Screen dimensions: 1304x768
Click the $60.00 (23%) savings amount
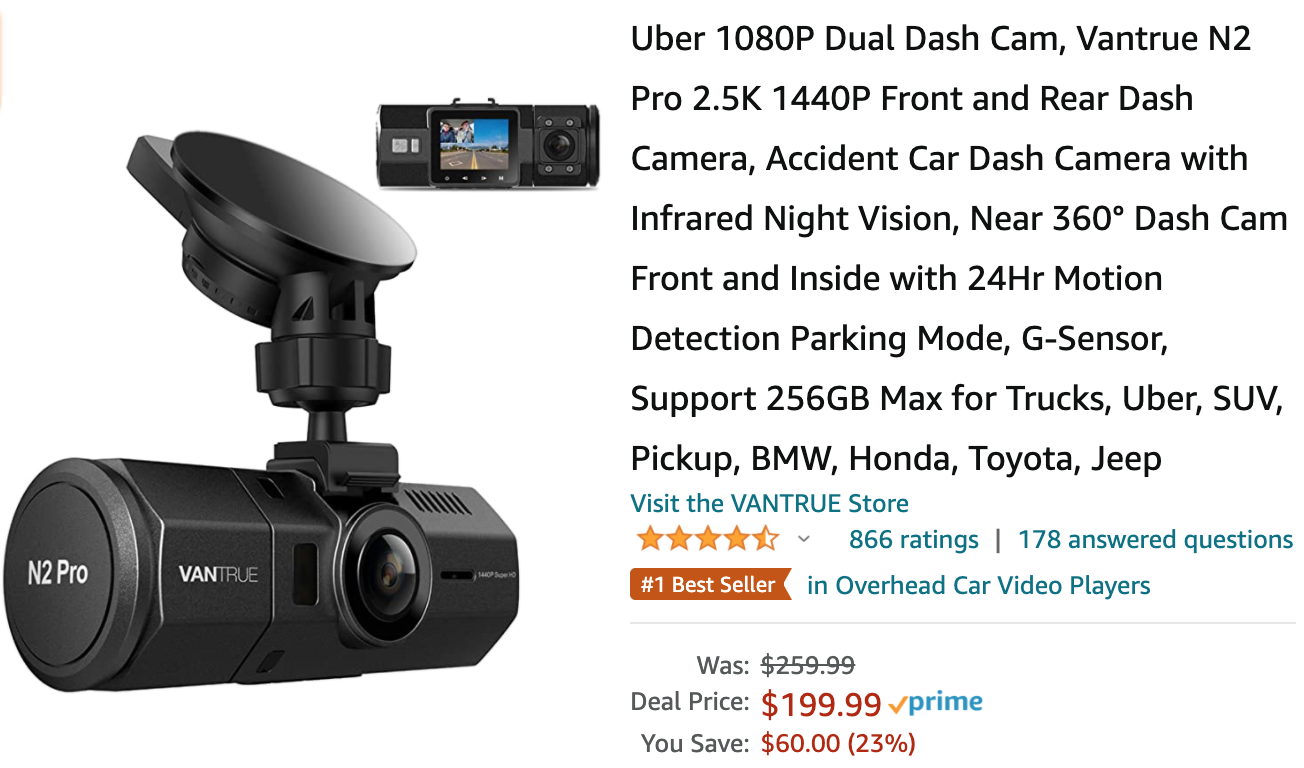[x=838, y=743]
